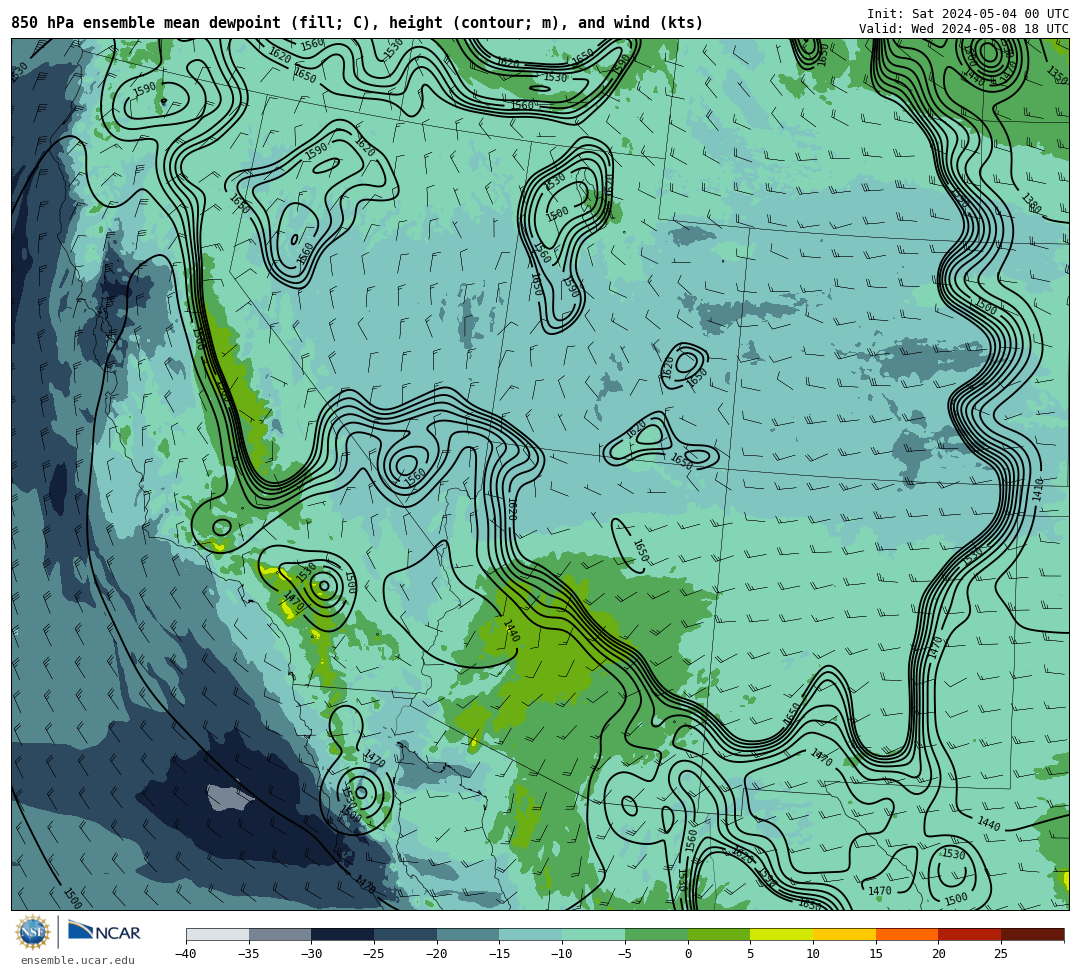
Task: Click the -30 colorbar tick label
Action: 311,954
